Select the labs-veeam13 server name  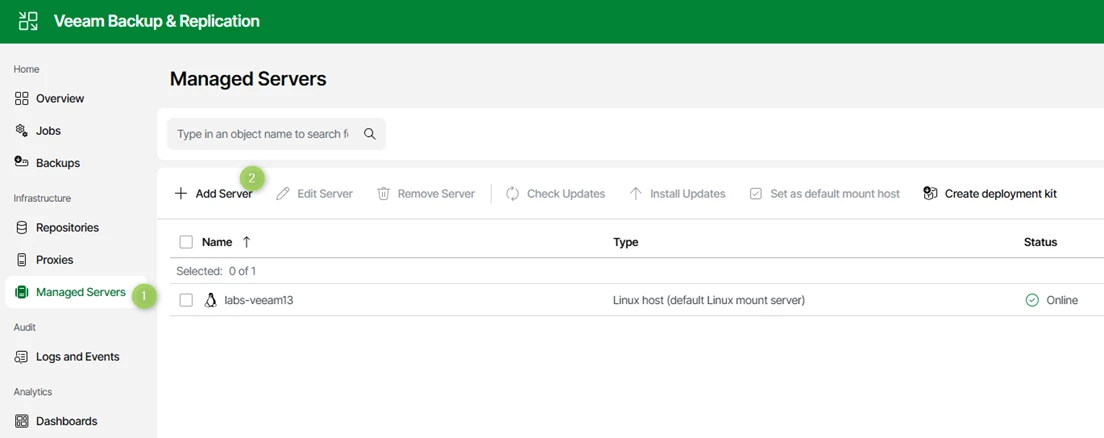[x=258, y=300]
